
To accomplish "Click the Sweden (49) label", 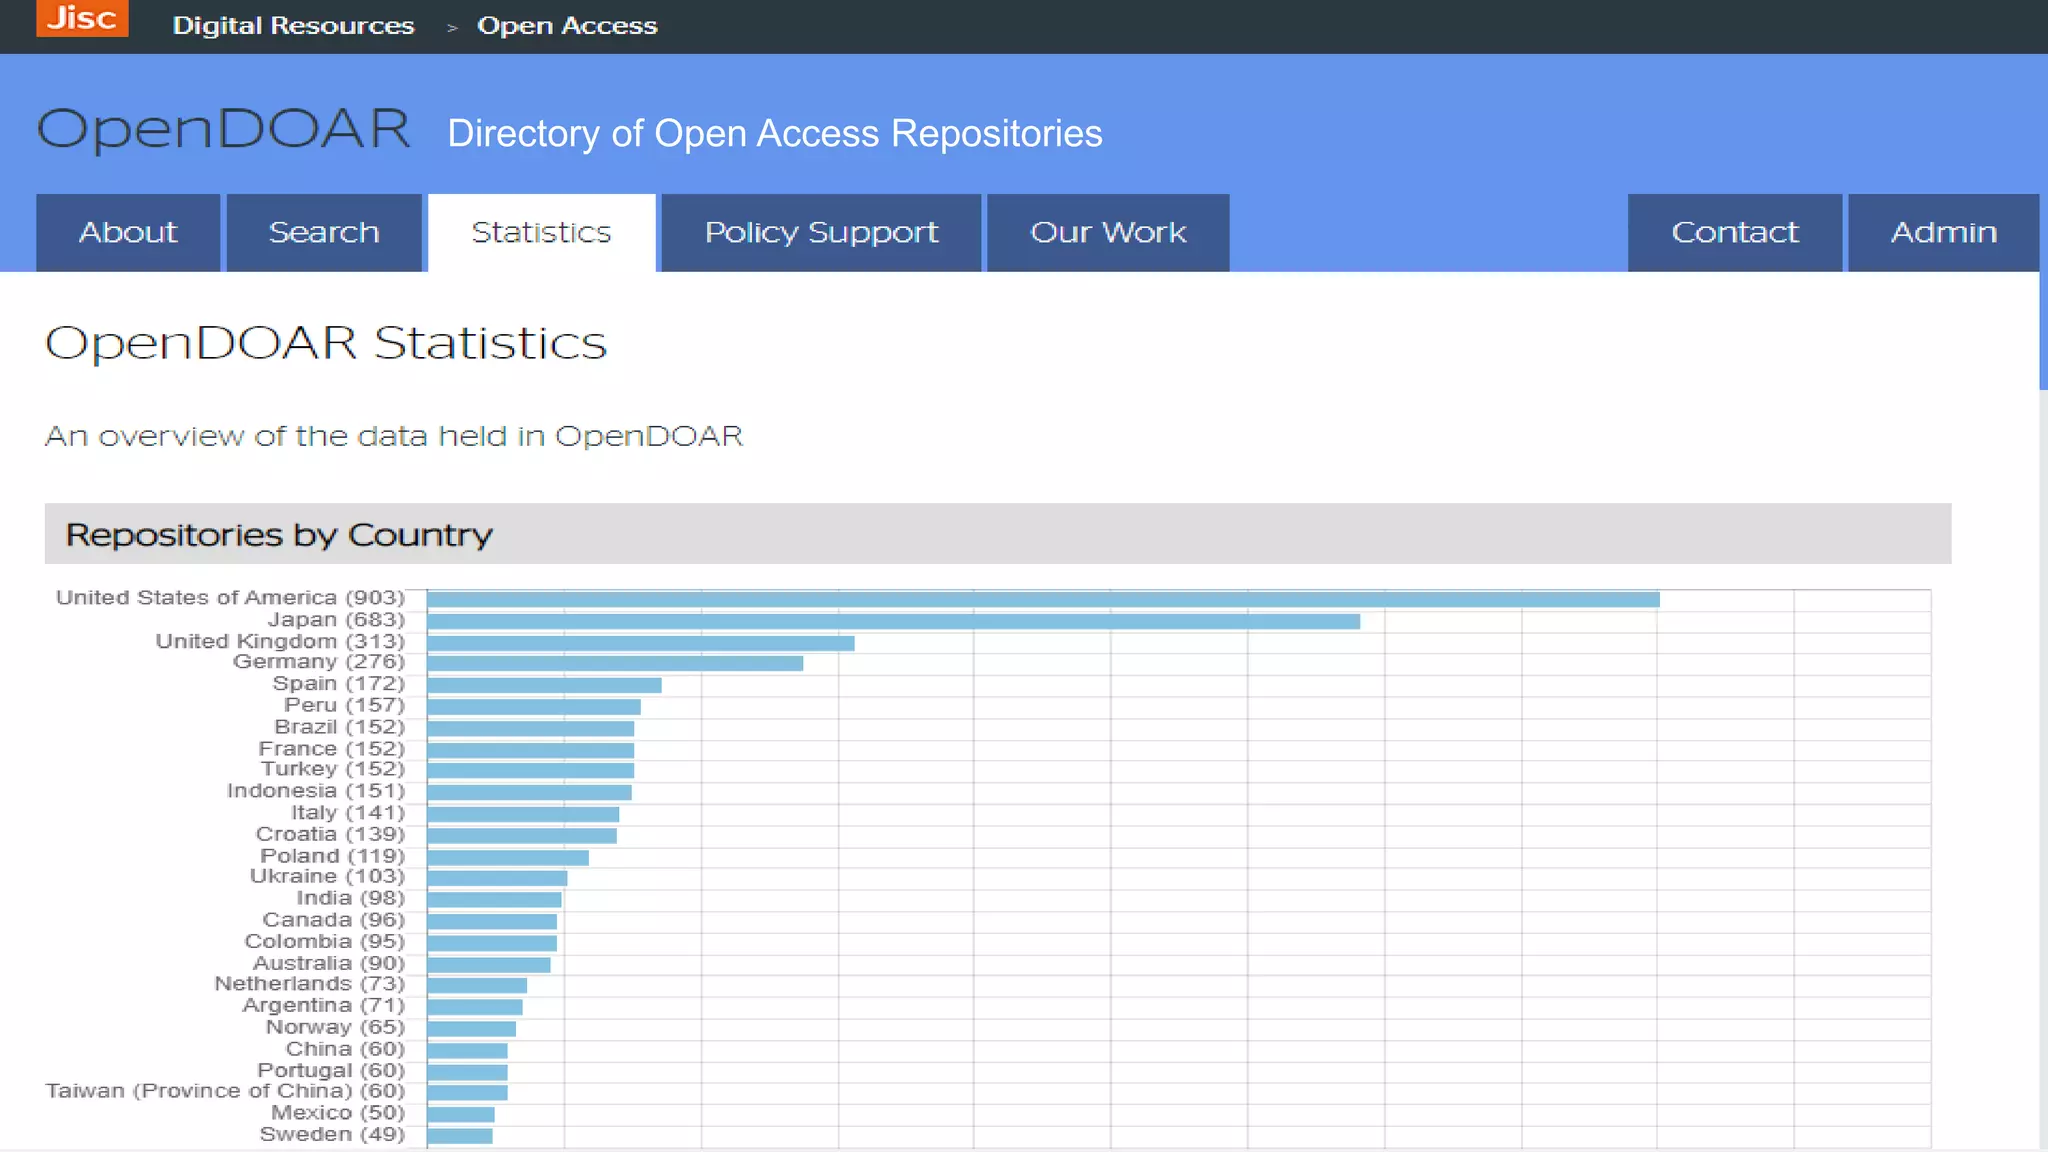I will click(333, 1135).
